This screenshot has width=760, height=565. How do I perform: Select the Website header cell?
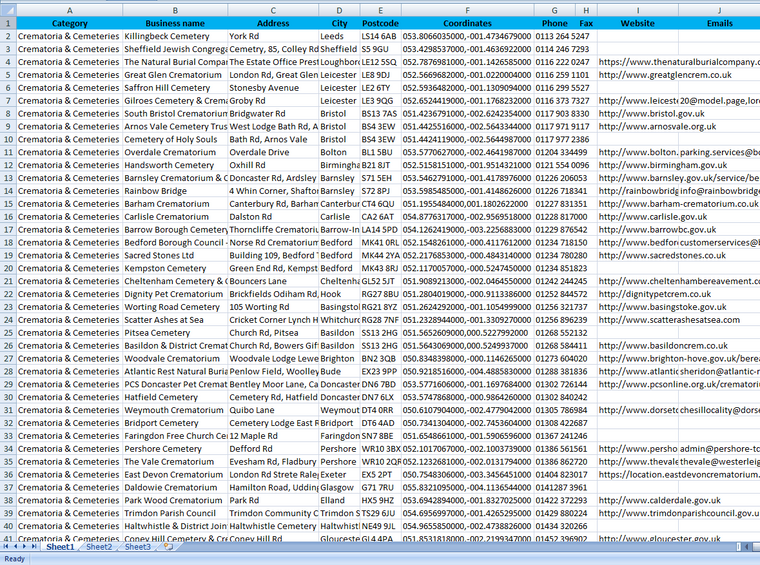click(x=637, y=23)
